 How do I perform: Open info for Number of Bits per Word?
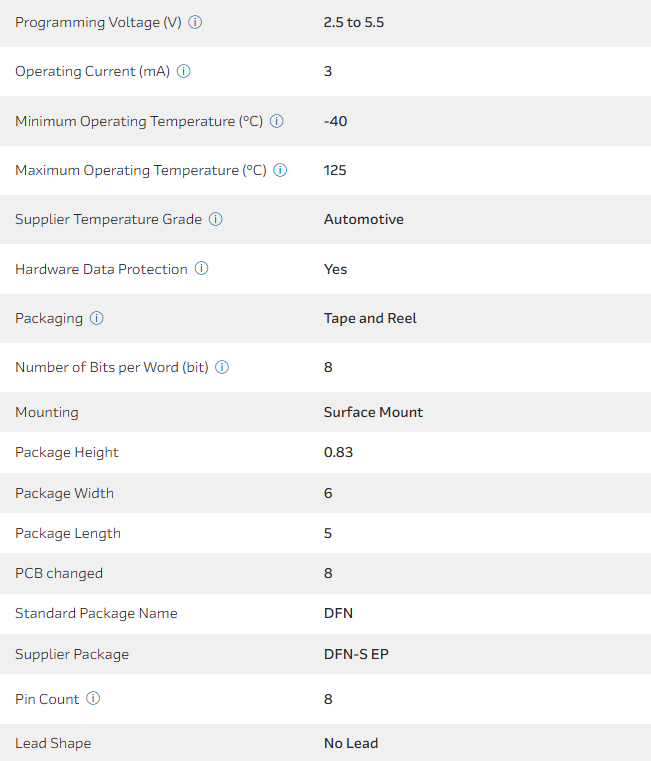(x=222, y=367)
